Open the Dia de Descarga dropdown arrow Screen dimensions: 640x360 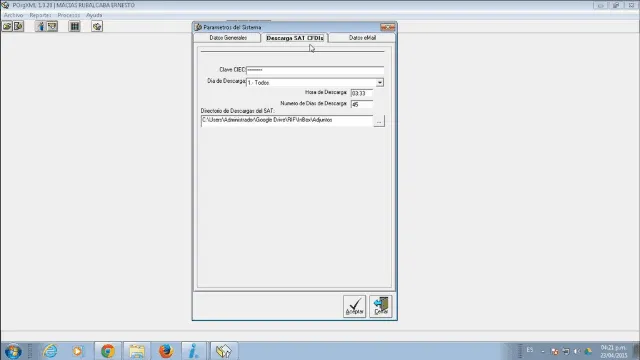coord(380,82)
